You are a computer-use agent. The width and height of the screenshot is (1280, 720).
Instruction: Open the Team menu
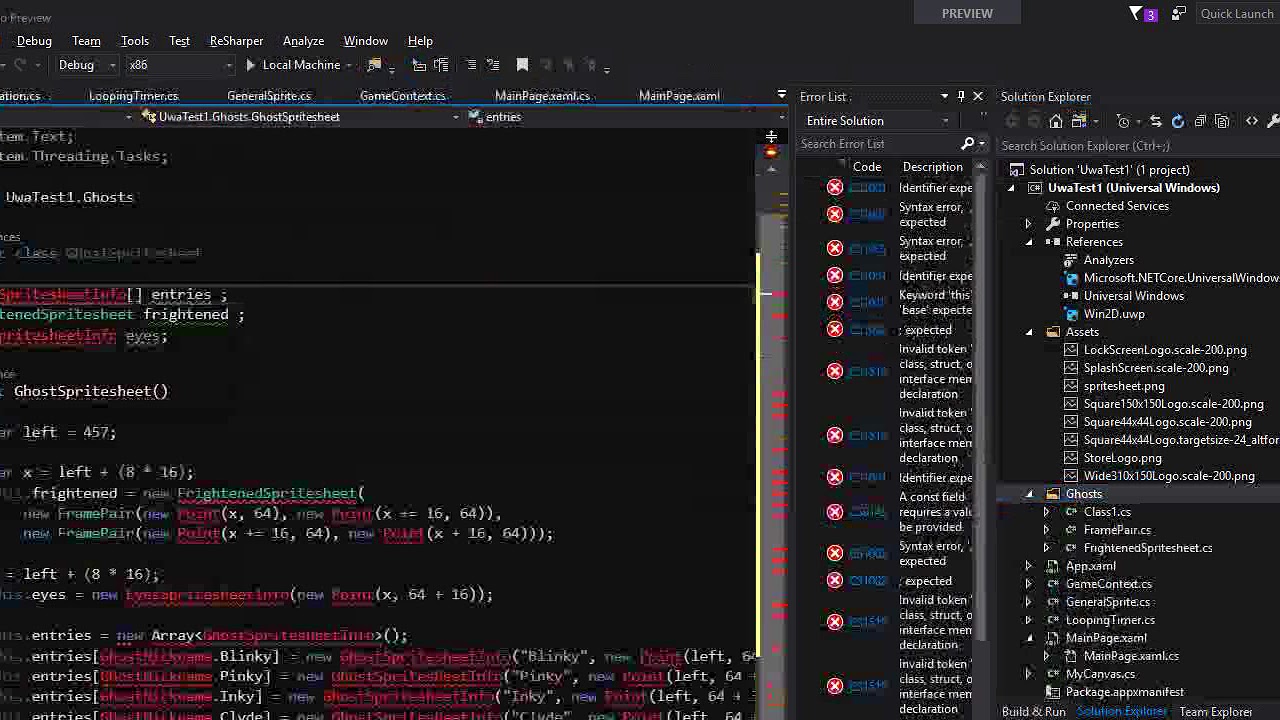point(86,41)
